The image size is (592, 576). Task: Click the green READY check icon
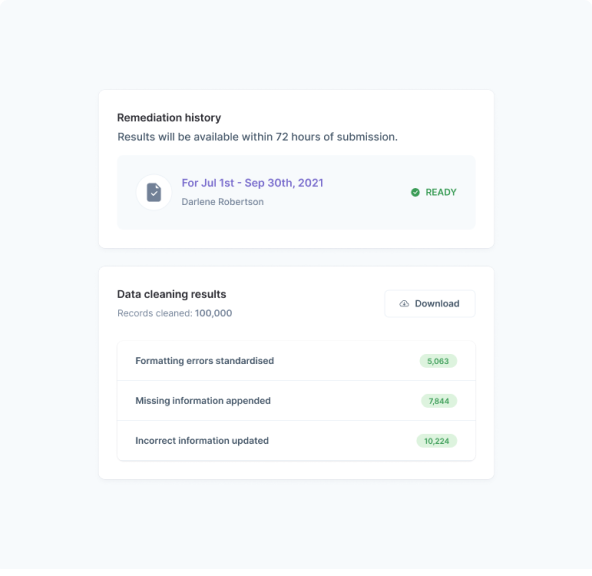pyautogui.click(x=415, y=192)
